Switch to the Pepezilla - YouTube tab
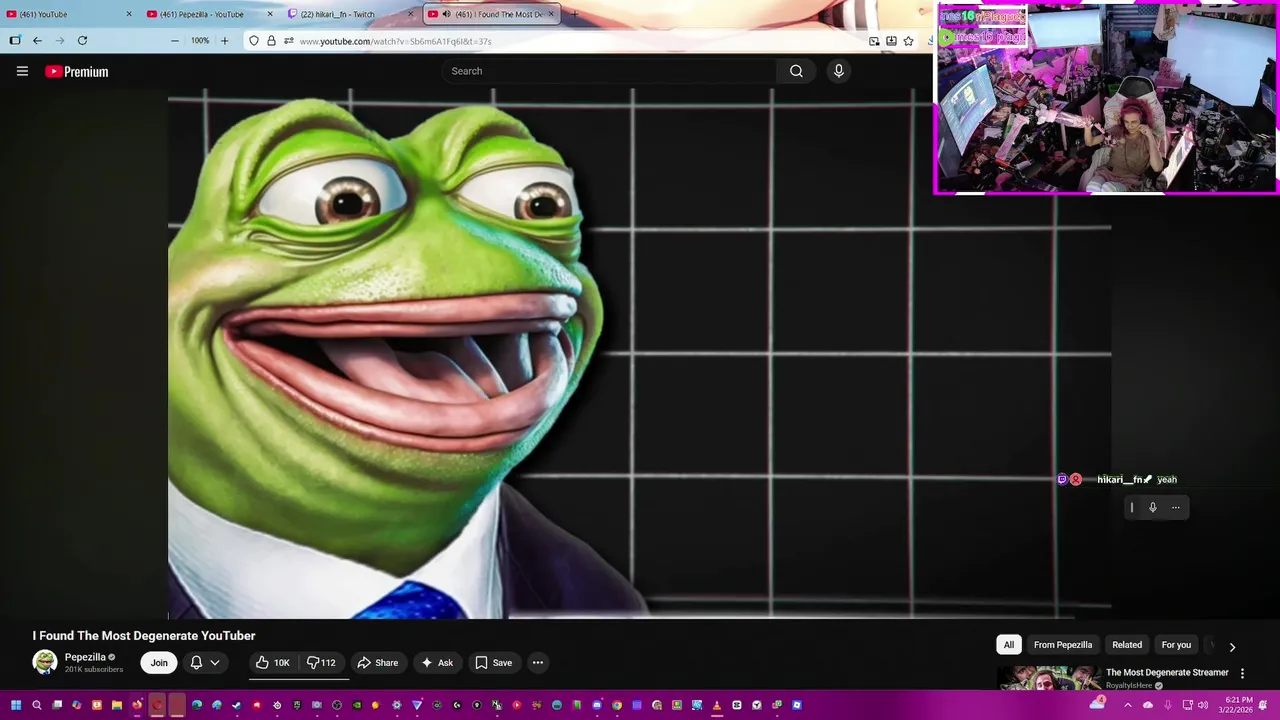 click(208, 14)
